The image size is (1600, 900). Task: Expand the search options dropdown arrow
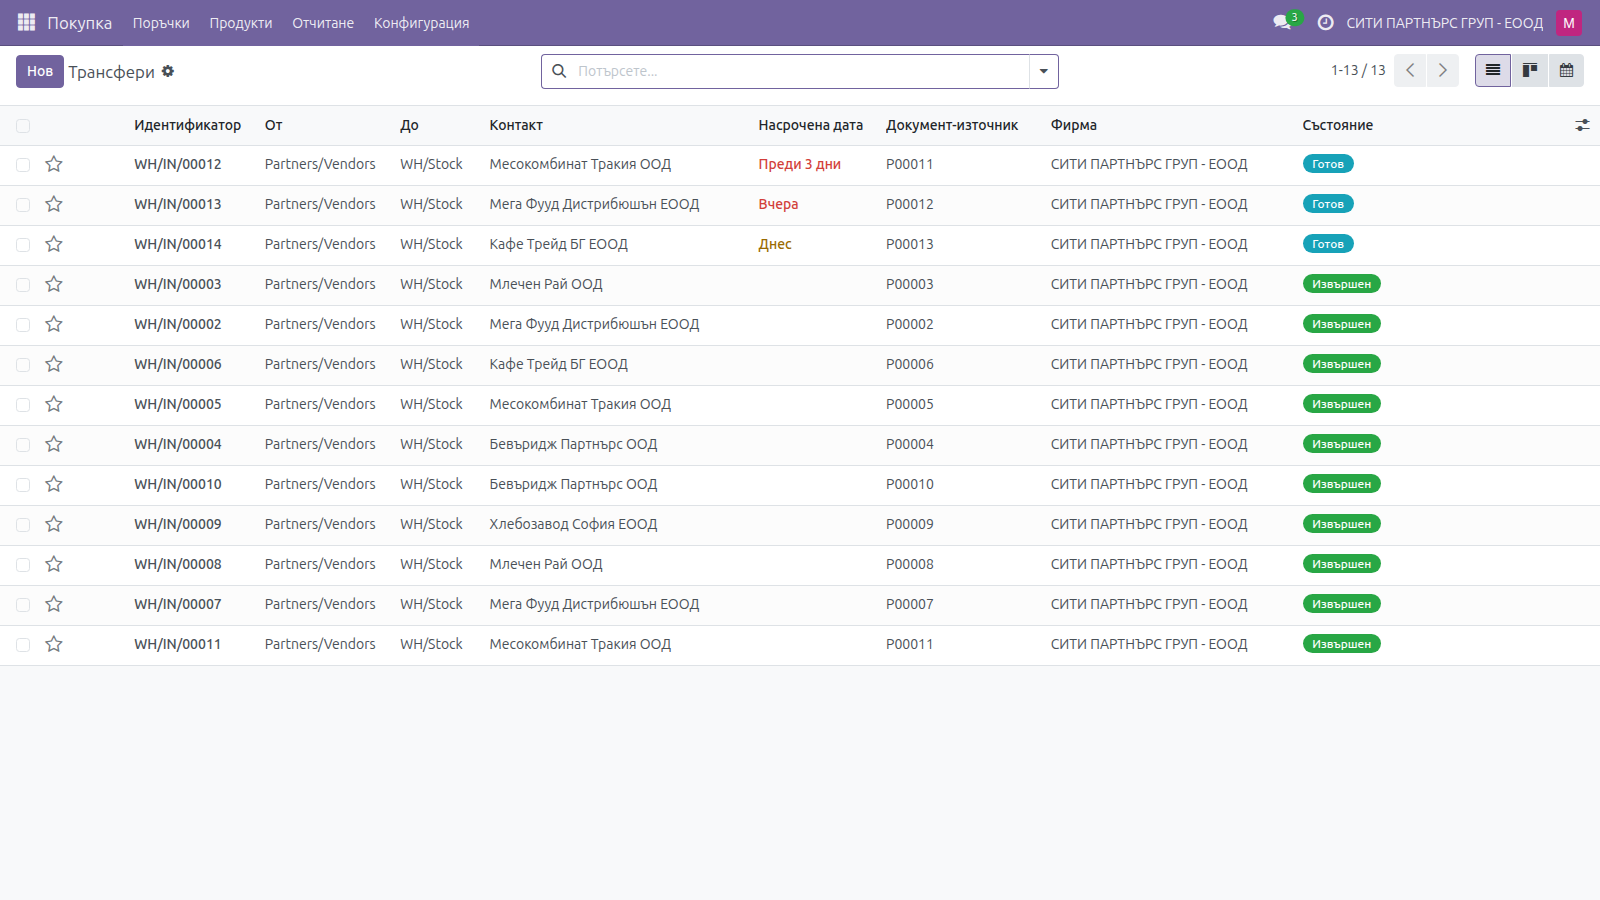point(1043,71)
